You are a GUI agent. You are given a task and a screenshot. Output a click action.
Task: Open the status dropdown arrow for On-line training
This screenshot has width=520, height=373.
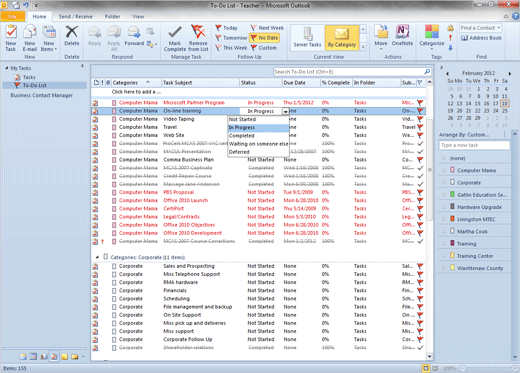pyautogui.click(x=286, y=111)
